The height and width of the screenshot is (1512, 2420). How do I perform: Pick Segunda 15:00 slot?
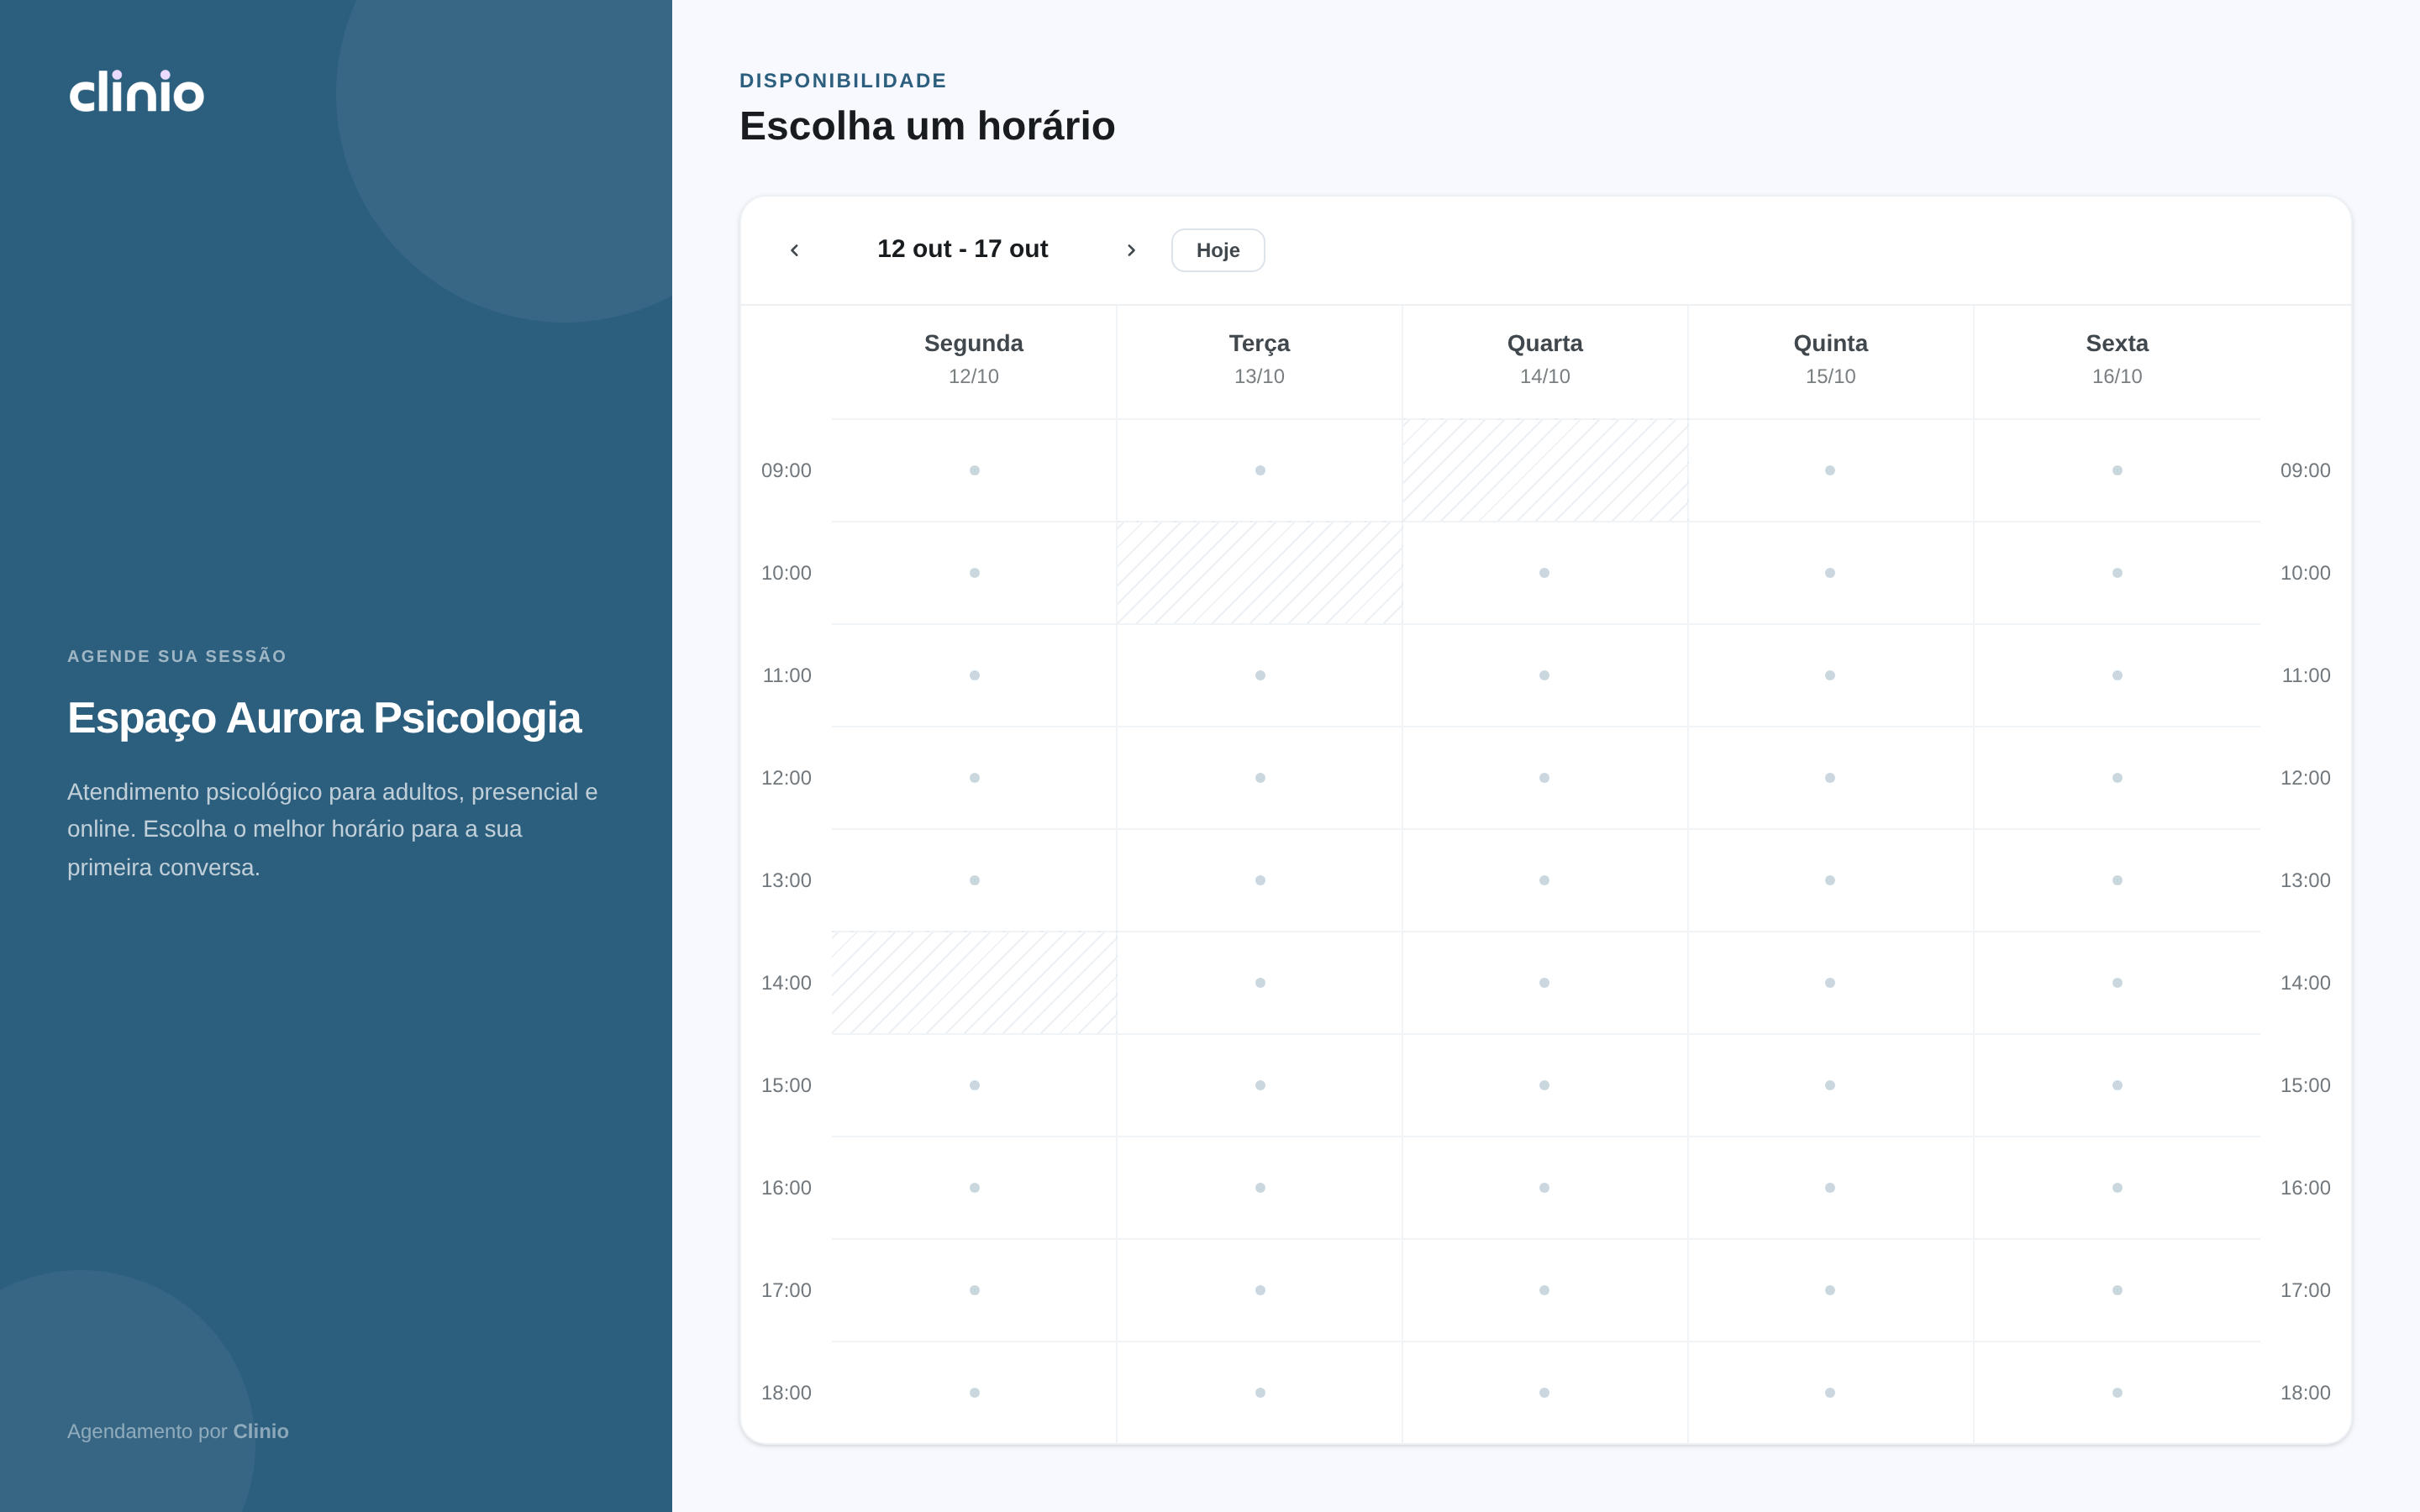pyautogui.click(x=974, y=1085)
